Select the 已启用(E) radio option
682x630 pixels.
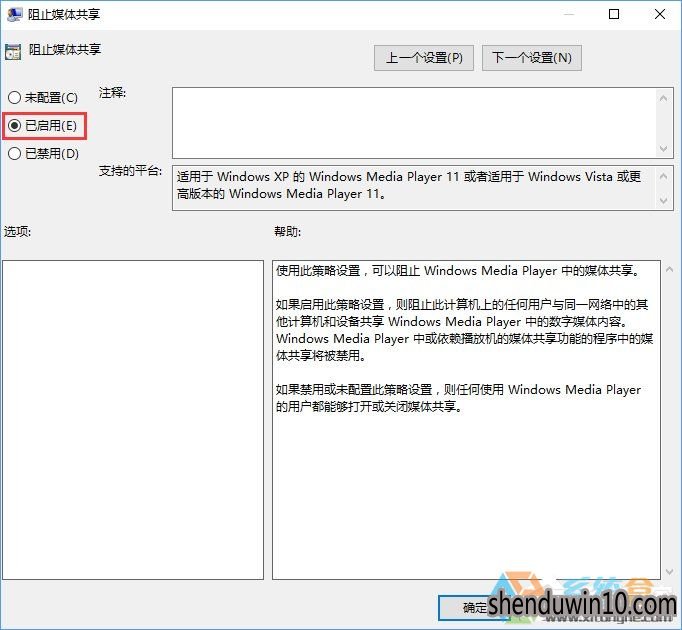tap(43, 126)
